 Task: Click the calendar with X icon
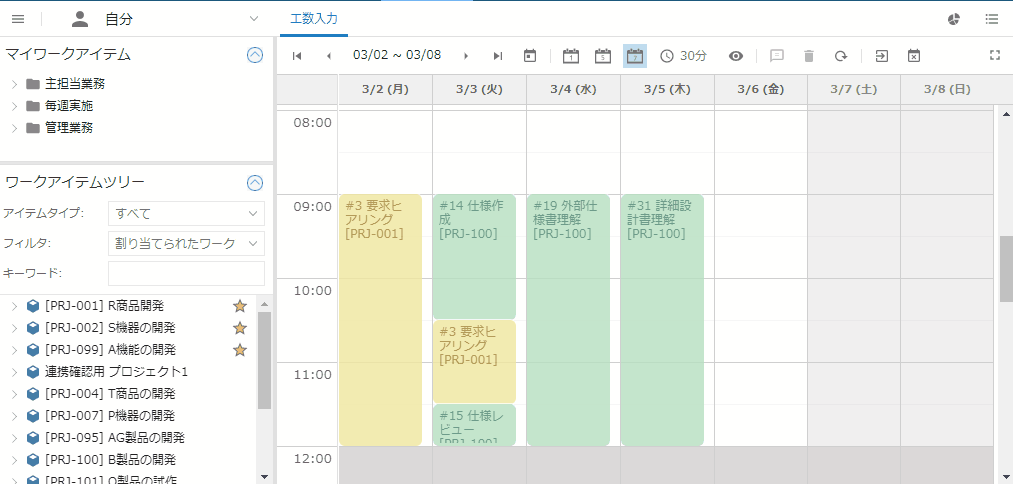[x=914, y=56]
